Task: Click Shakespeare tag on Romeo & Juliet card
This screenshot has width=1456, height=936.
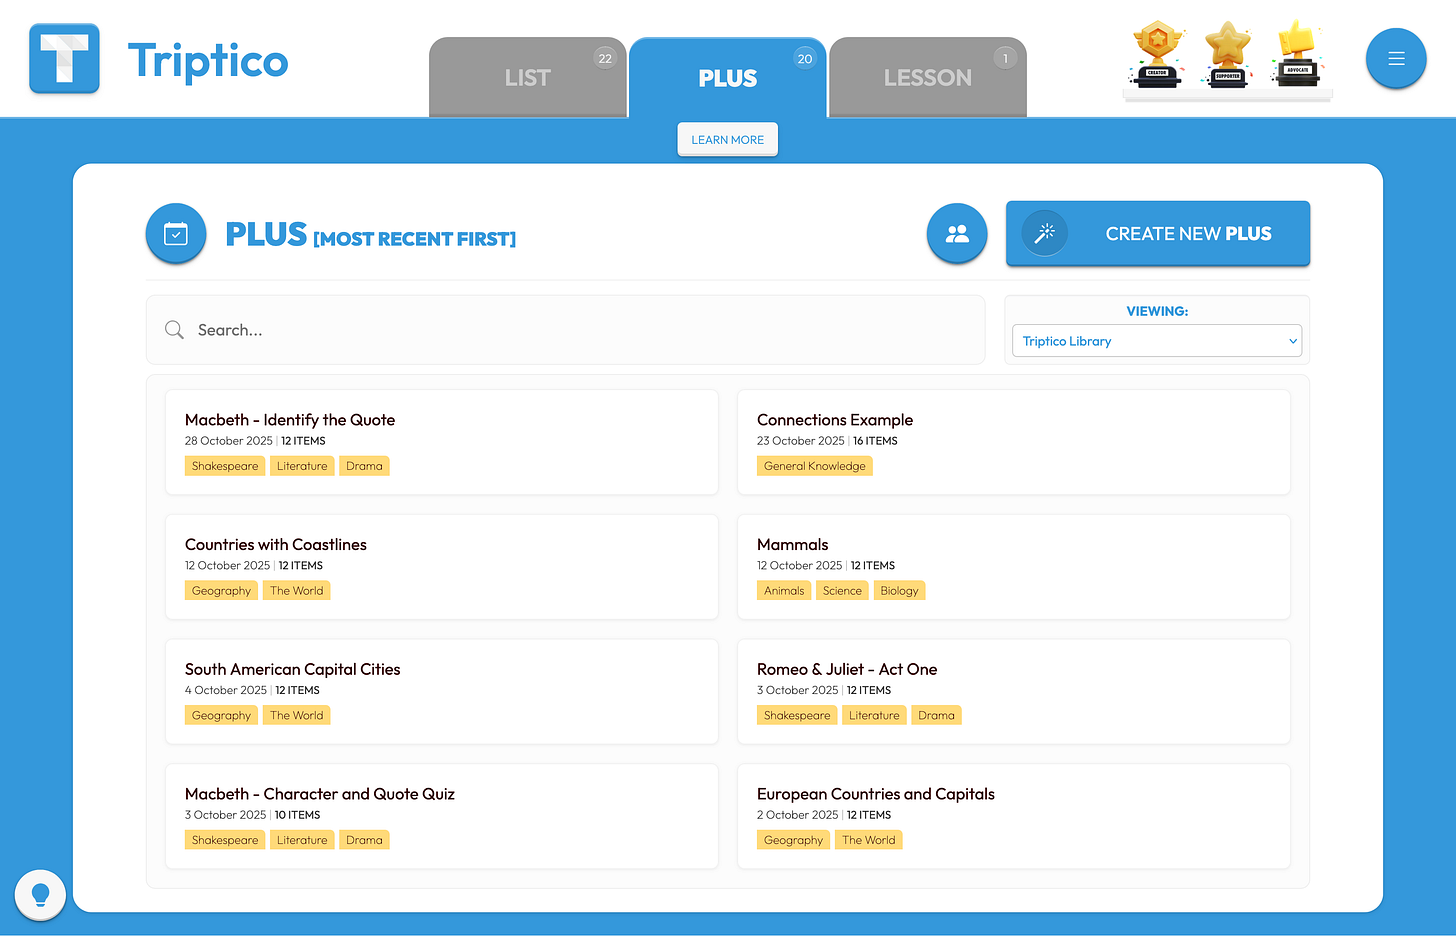Action: (797, 716)
